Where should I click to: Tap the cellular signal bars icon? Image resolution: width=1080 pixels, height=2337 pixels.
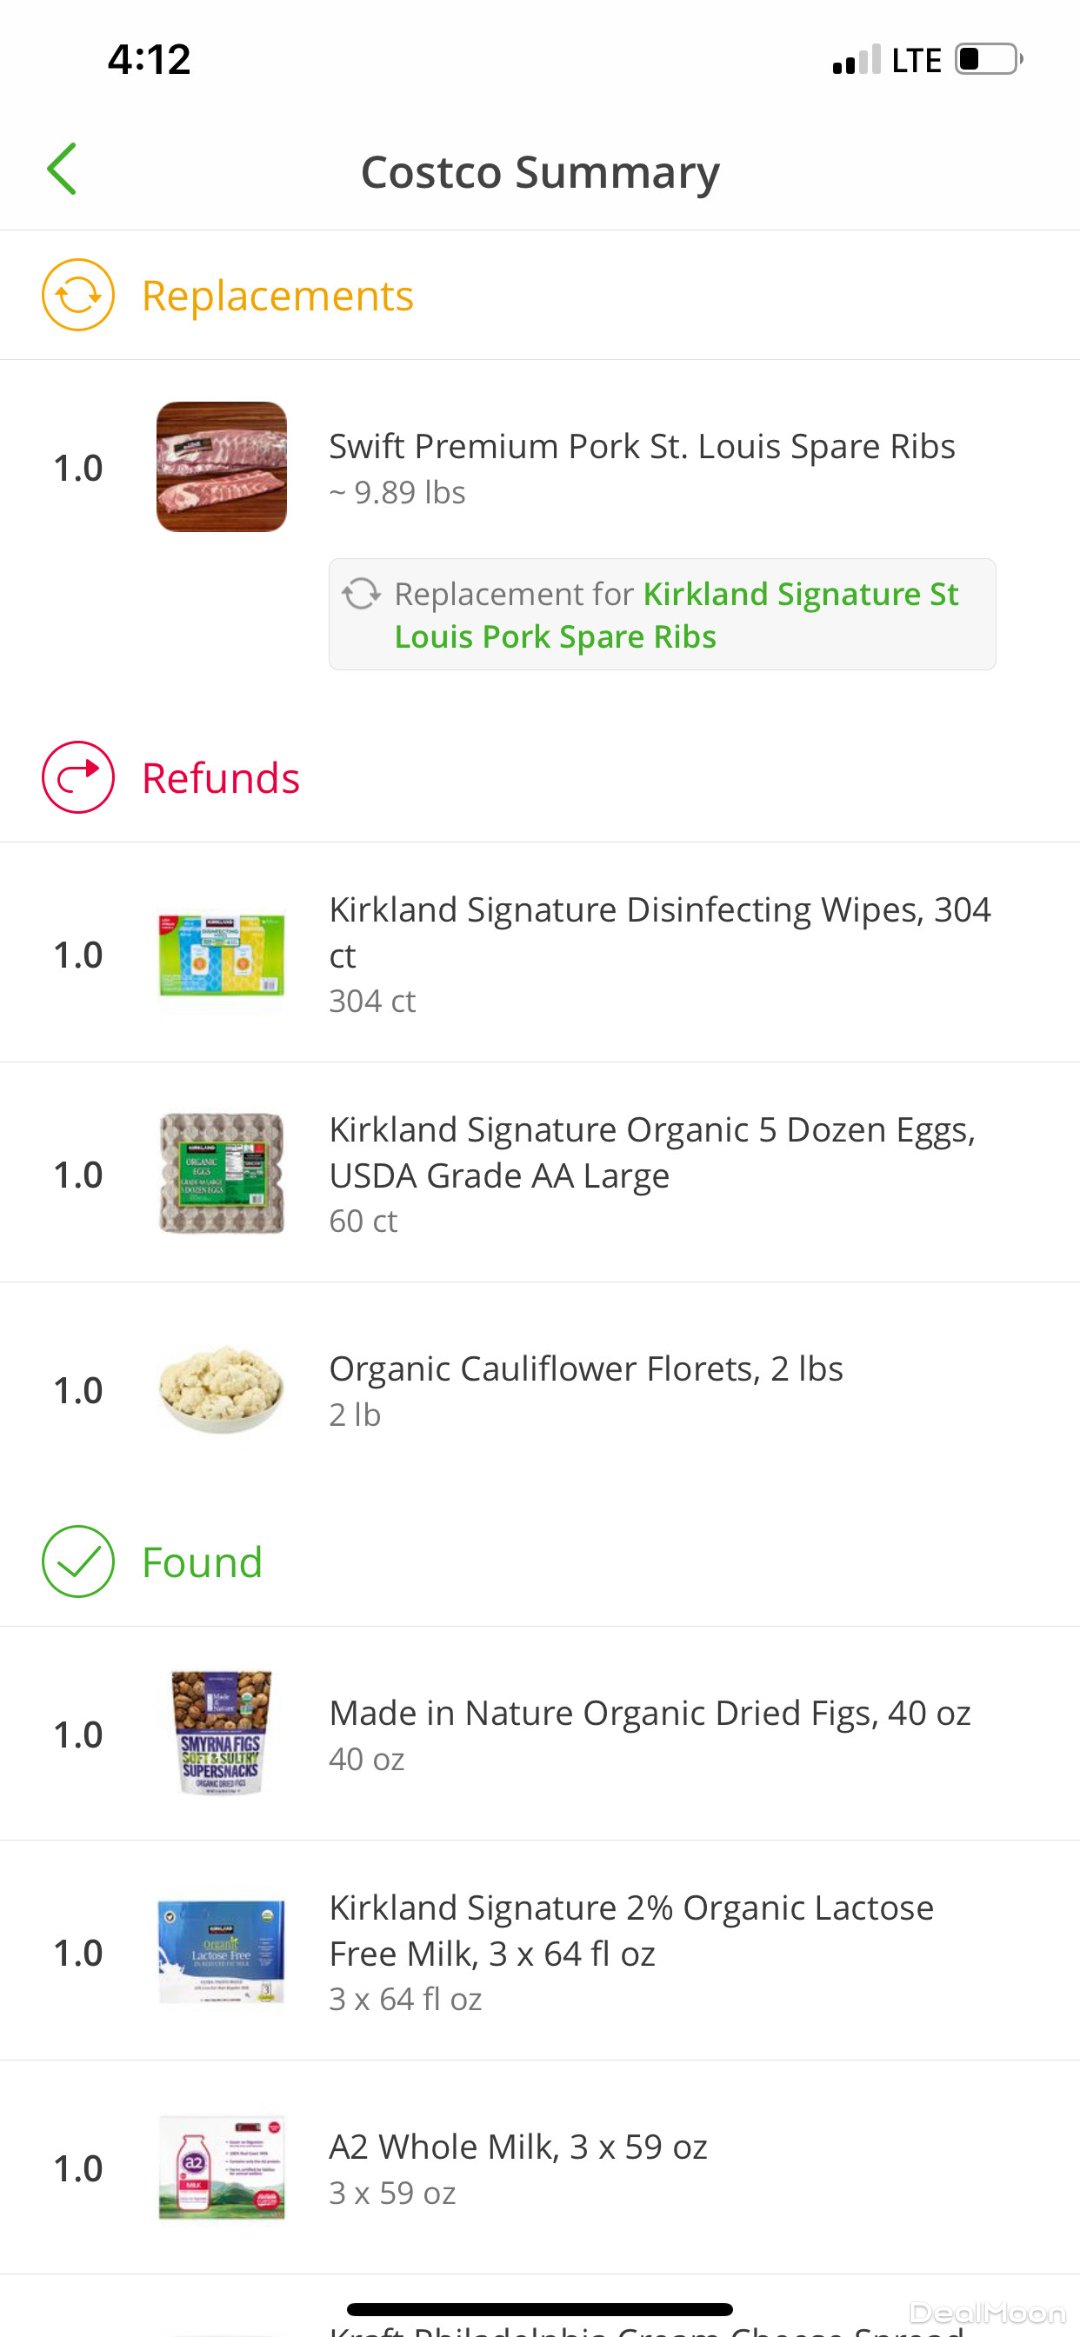pos(856,60)
